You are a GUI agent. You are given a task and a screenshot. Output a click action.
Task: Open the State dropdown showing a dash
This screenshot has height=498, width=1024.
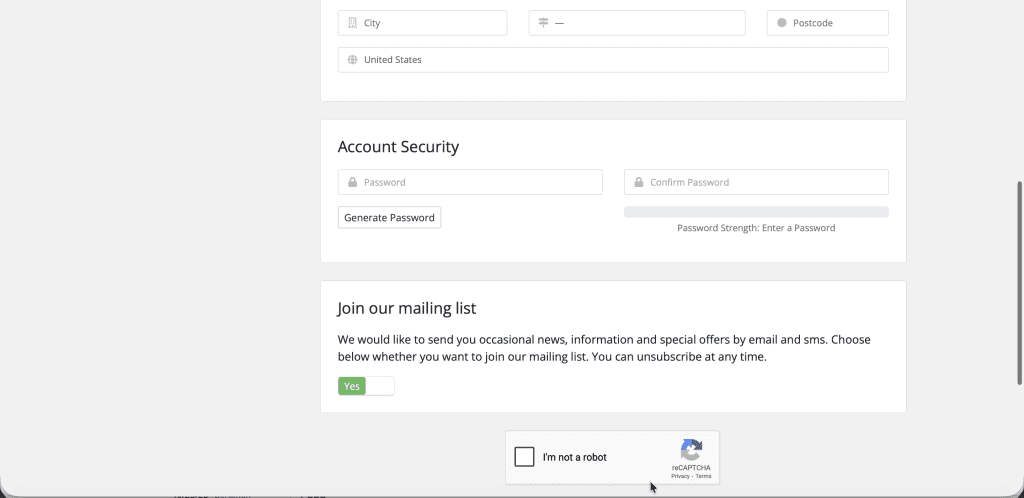click(645, 23)
